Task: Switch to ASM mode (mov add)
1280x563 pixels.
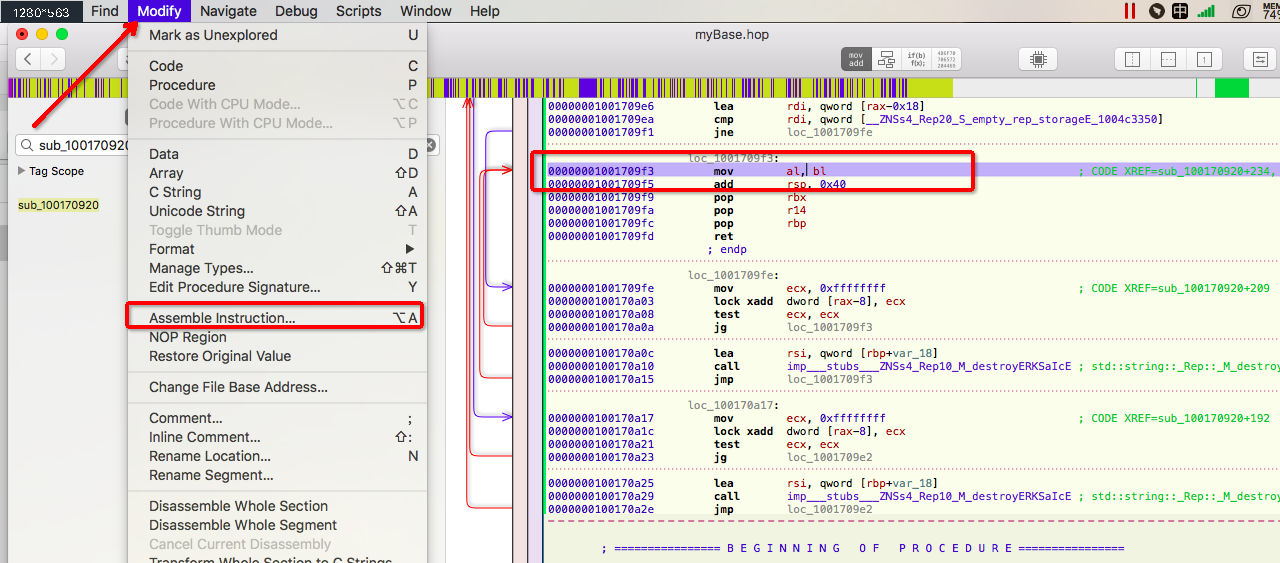Action: point(856,59)
